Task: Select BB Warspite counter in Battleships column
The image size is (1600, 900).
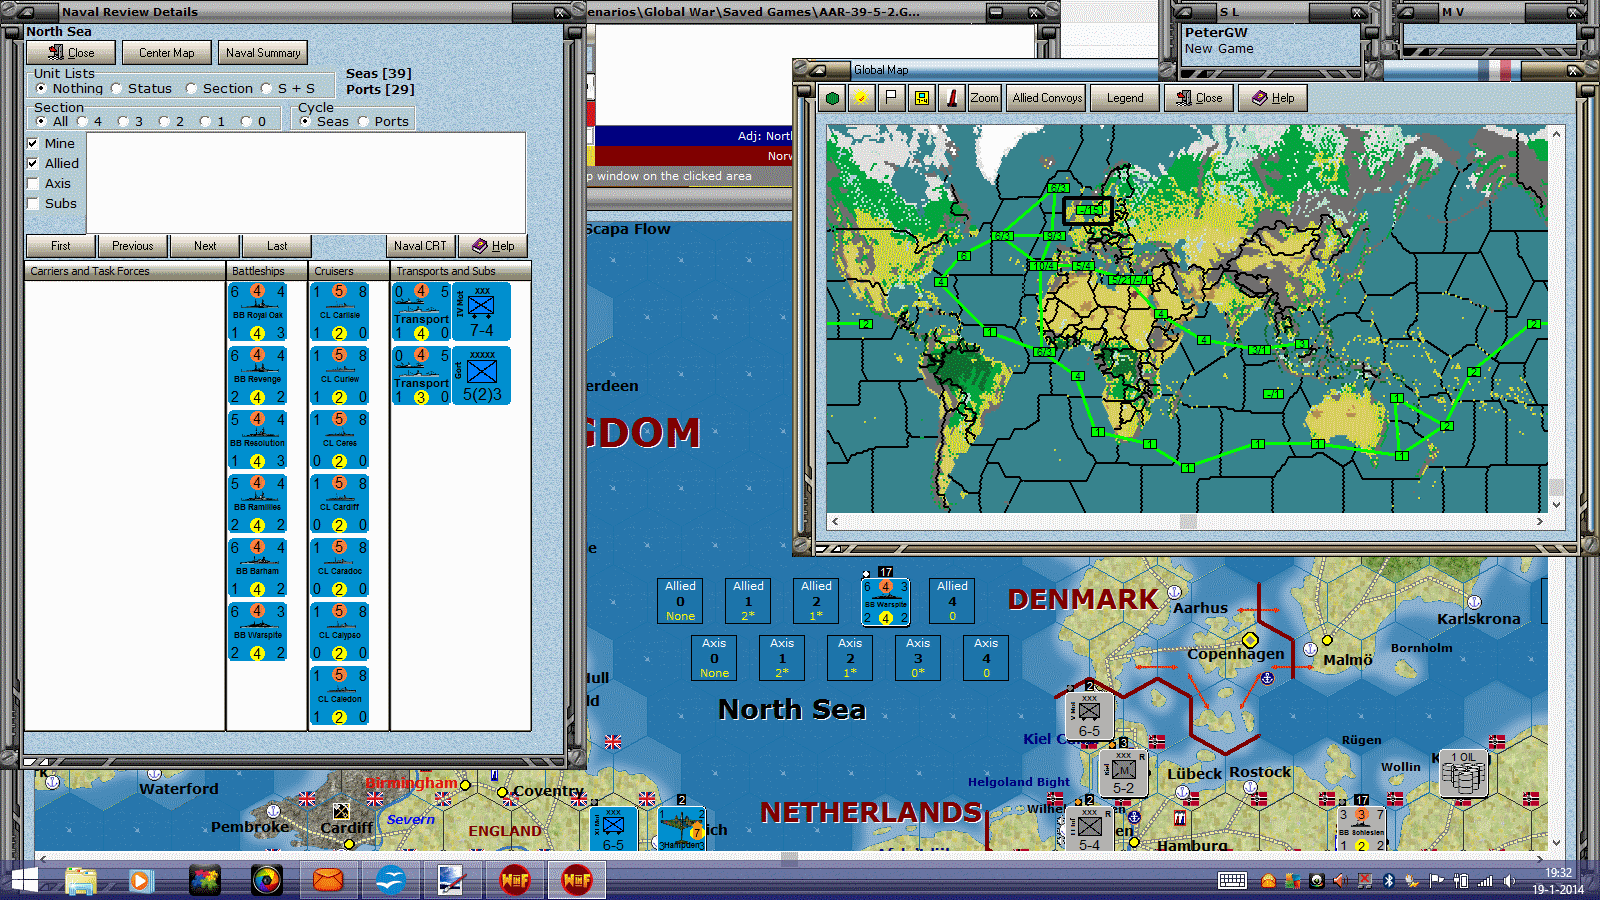Action: coord(258,632)
